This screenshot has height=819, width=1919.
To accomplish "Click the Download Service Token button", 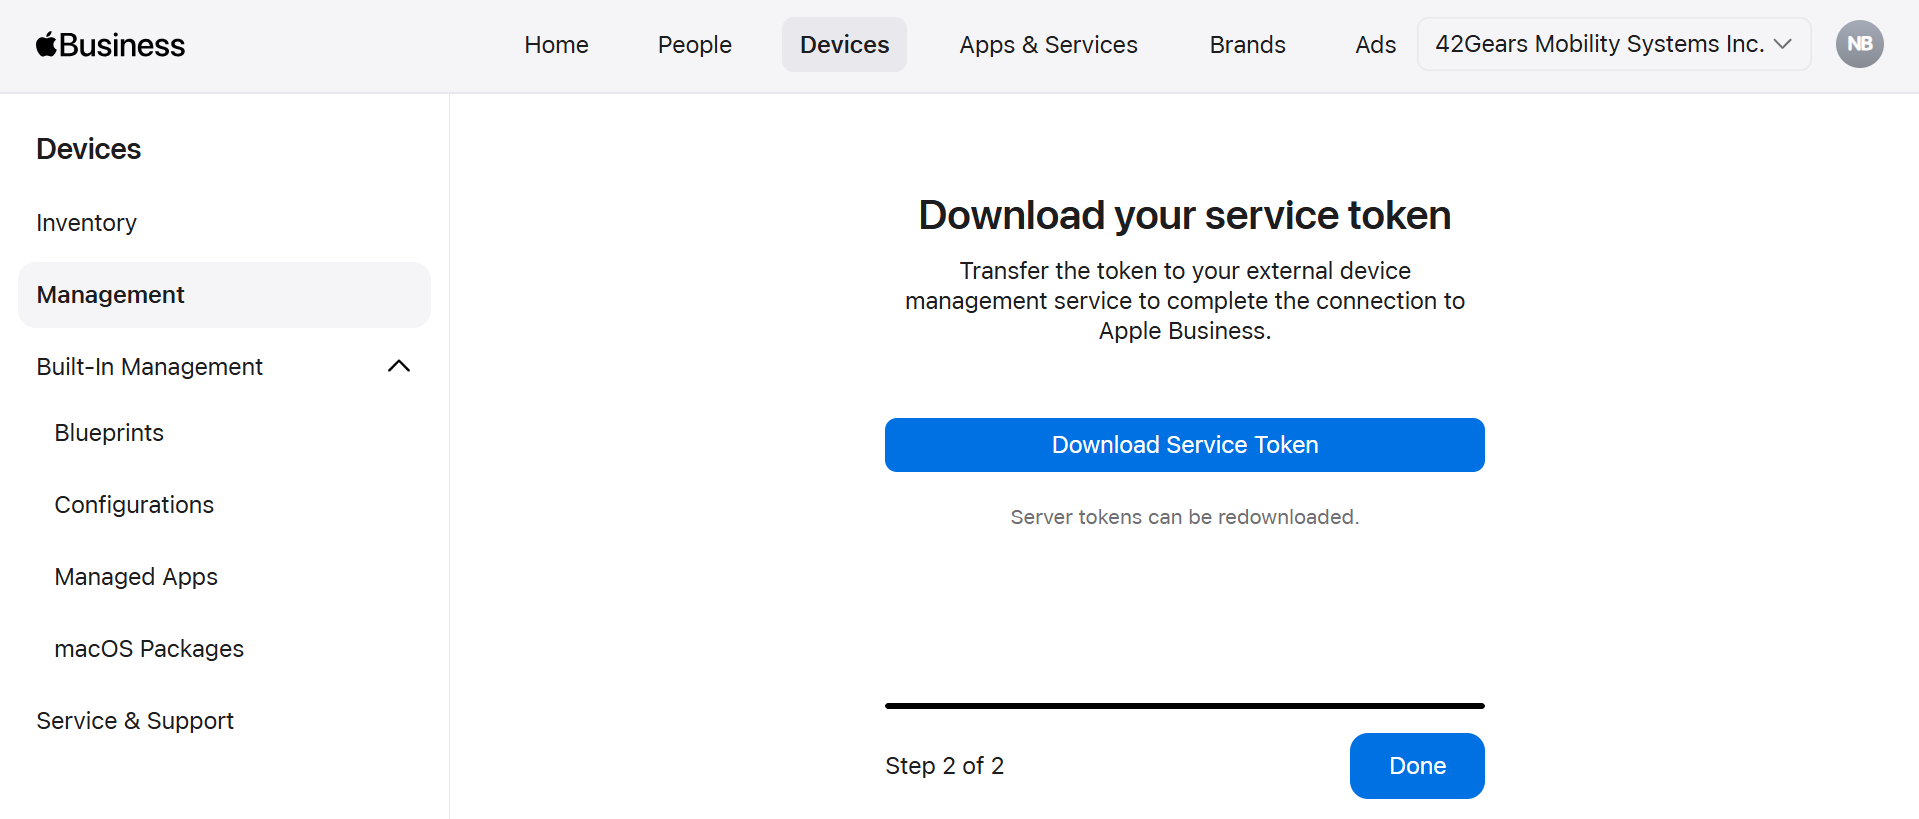I will pyautogui.click(x=1184, y=445).
